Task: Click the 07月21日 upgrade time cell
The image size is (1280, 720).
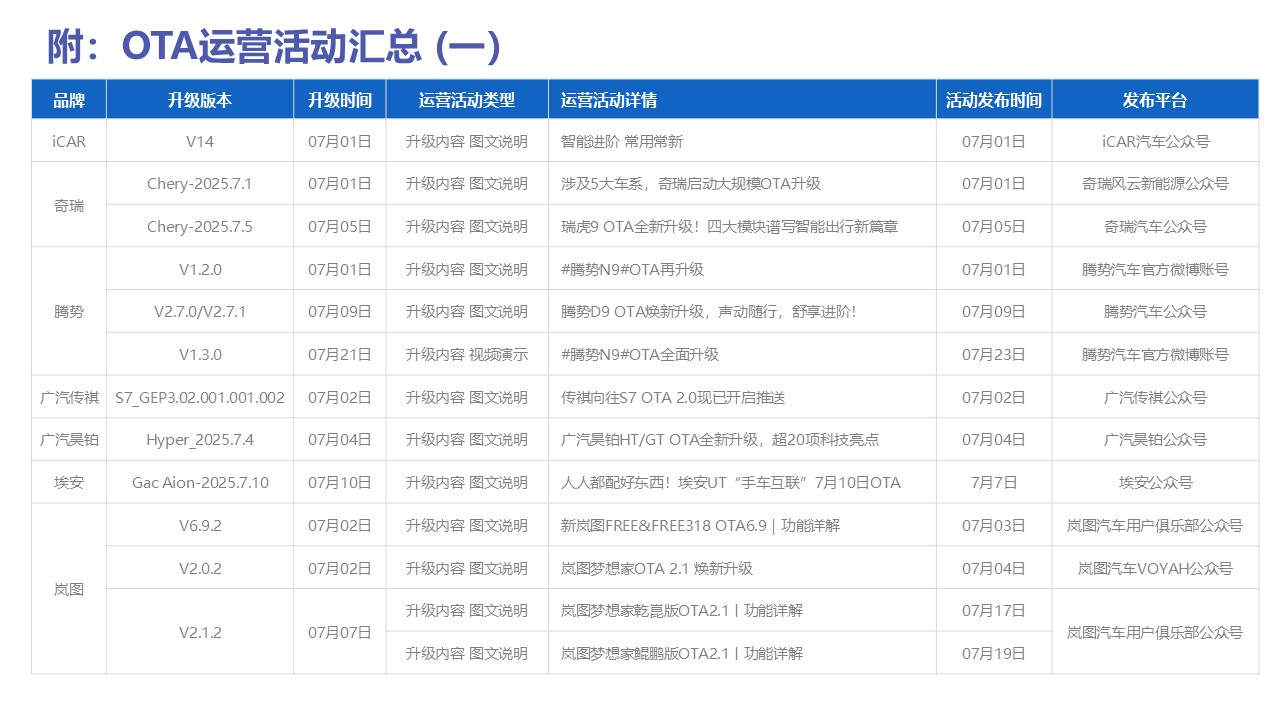Action: point(340,354)
